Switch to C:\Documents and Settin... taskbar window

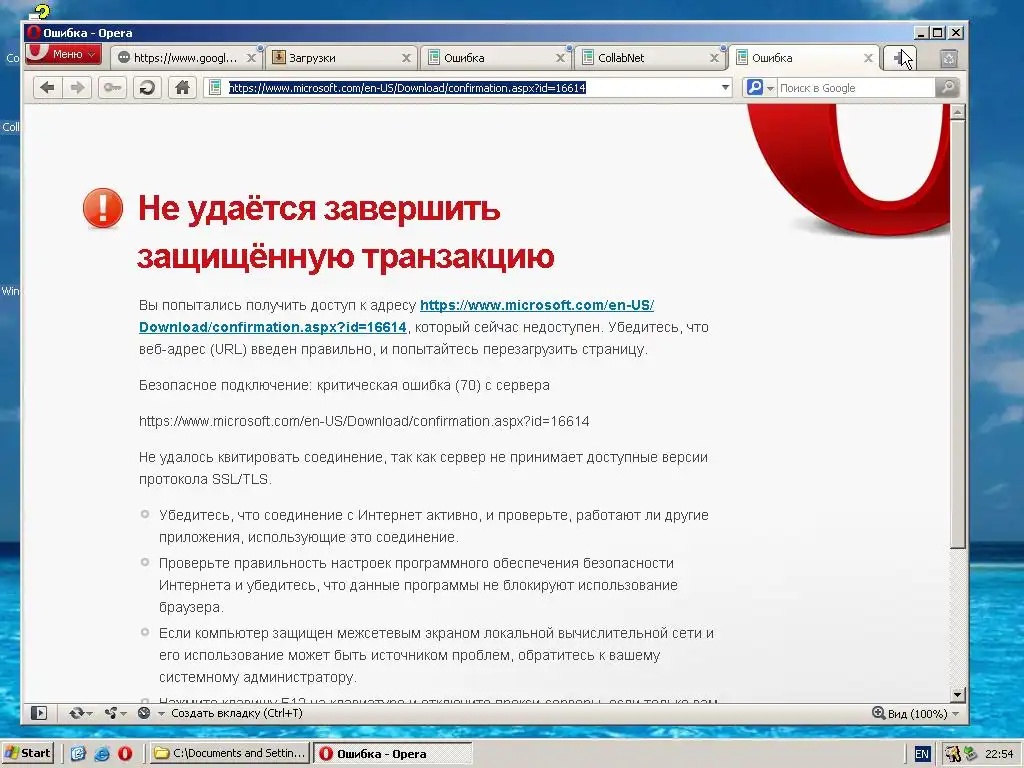coord(229,753)
